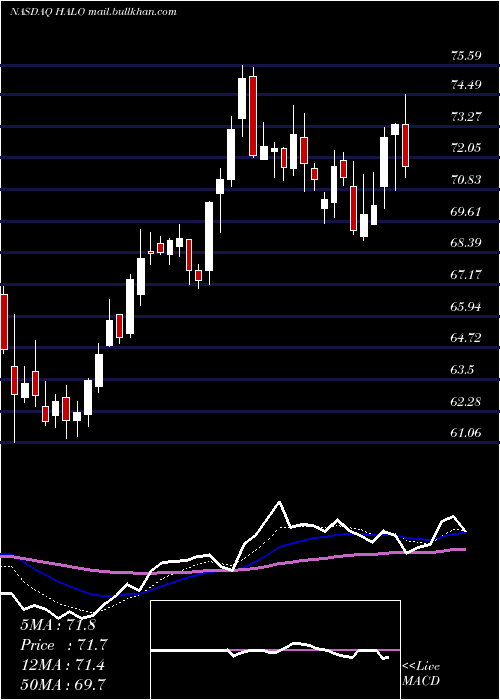Select the 64.72 price axis label
Screen dimensions: 500x700
coord(466,338)
